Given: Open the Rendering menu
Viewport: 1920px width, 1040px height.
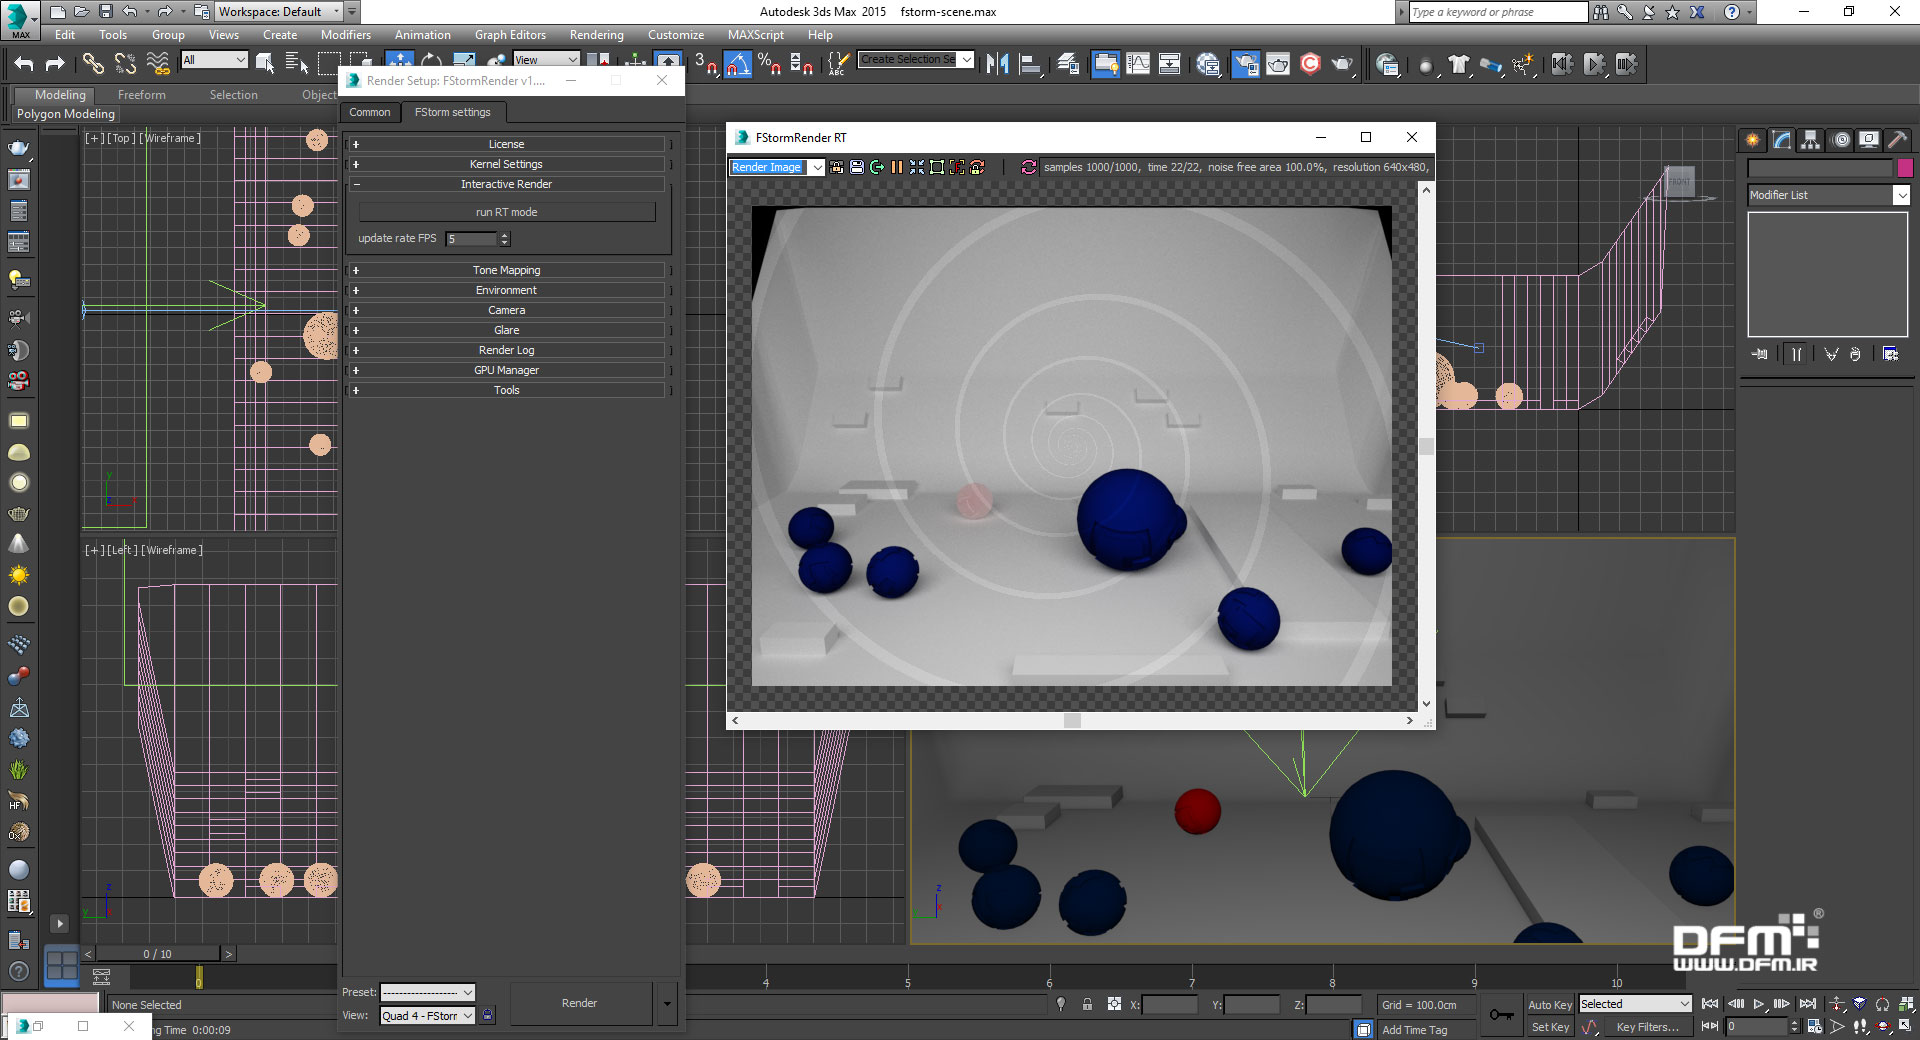Looking at the screenshot, I should pyautogui.click(x=596, y=35).
